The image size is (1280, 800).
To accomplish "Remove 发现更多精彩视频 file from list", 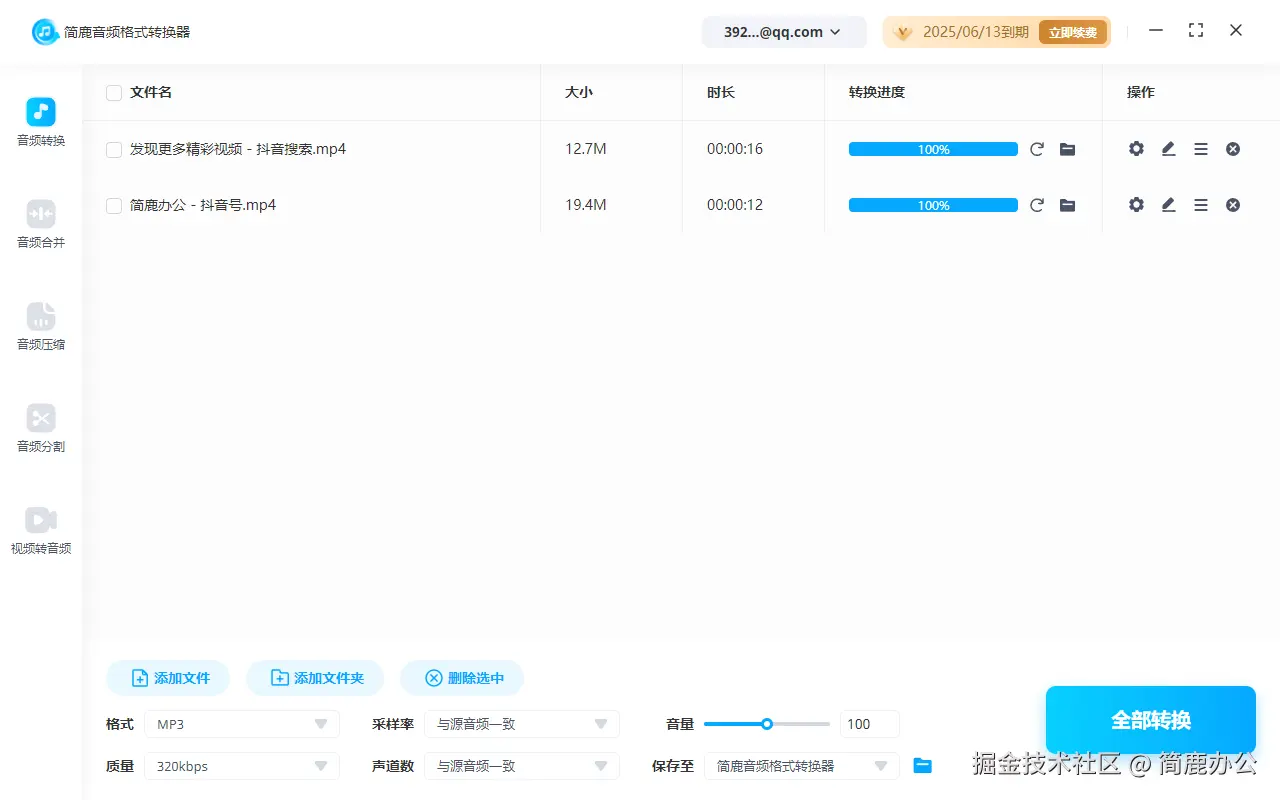I will tap(1233, 149).
